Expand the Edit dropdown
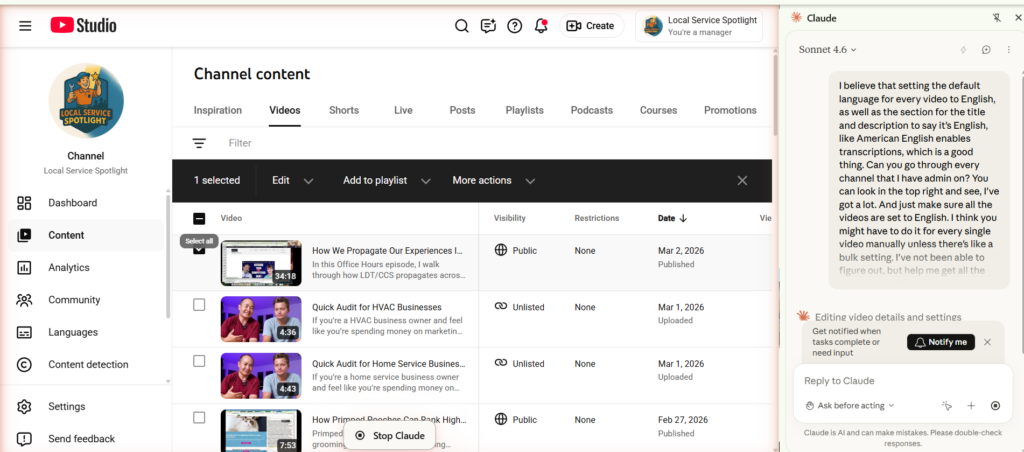Screen dimensions: 1024x452 (292, 181)
